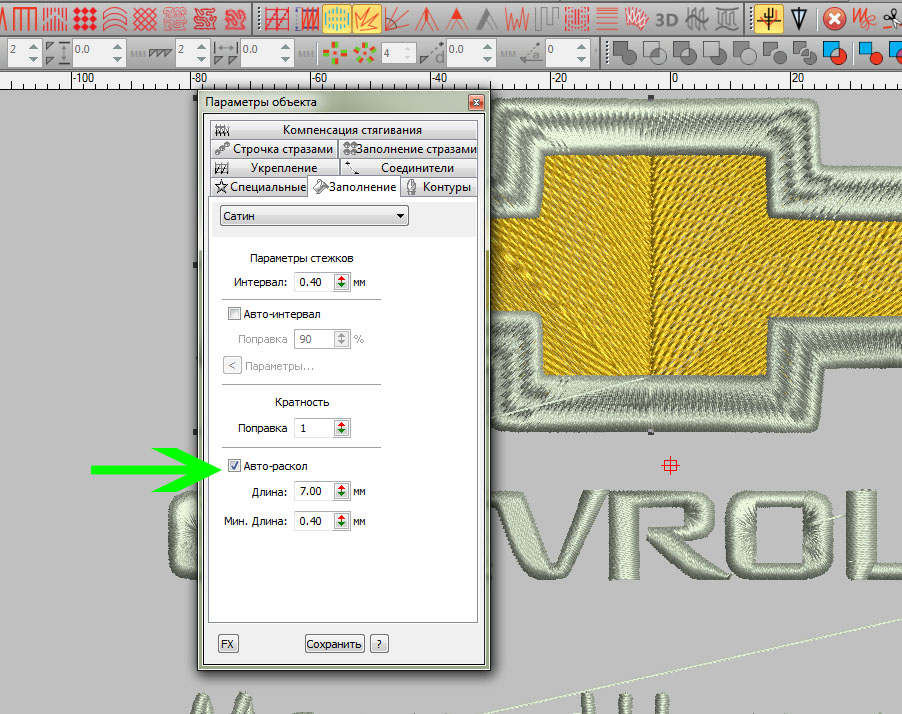Adjust the Кратность Поправка spinner
The width and height of the screenshot is (902, 714).
342,428
